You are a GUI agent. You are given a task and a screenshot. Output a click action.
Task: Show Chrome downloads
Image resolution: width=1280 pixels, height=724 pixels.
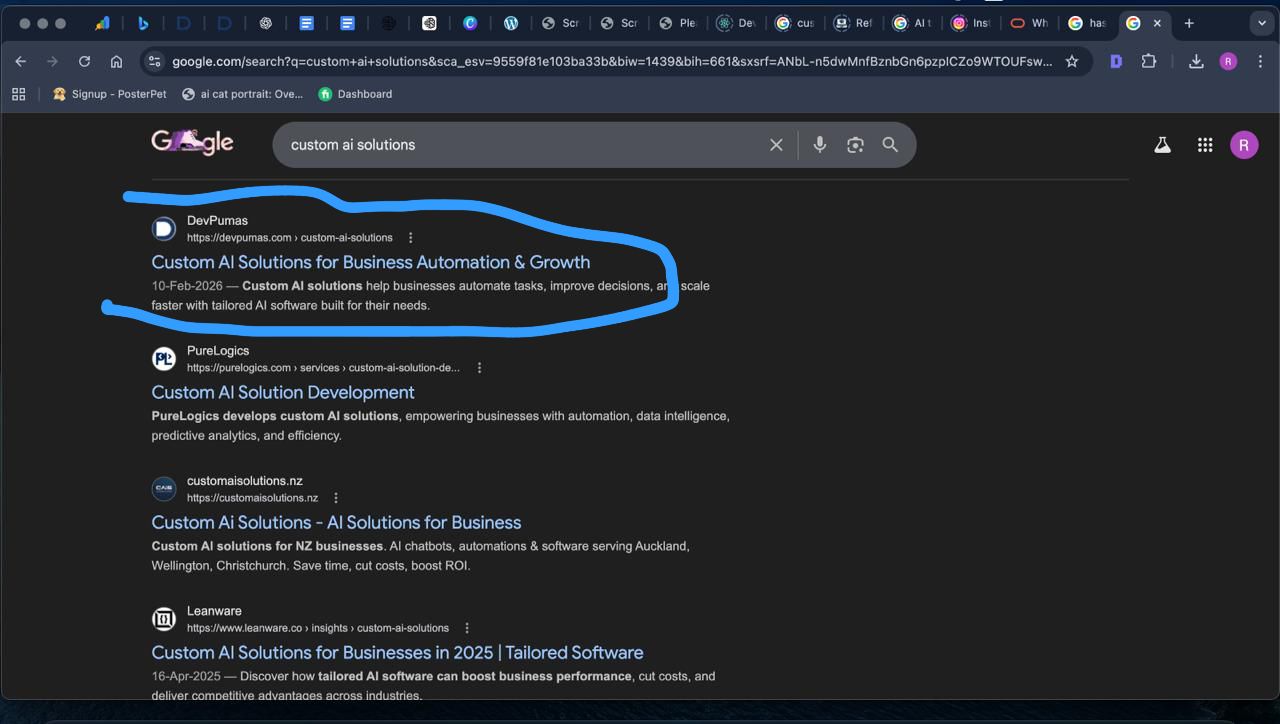(1196, 61)
